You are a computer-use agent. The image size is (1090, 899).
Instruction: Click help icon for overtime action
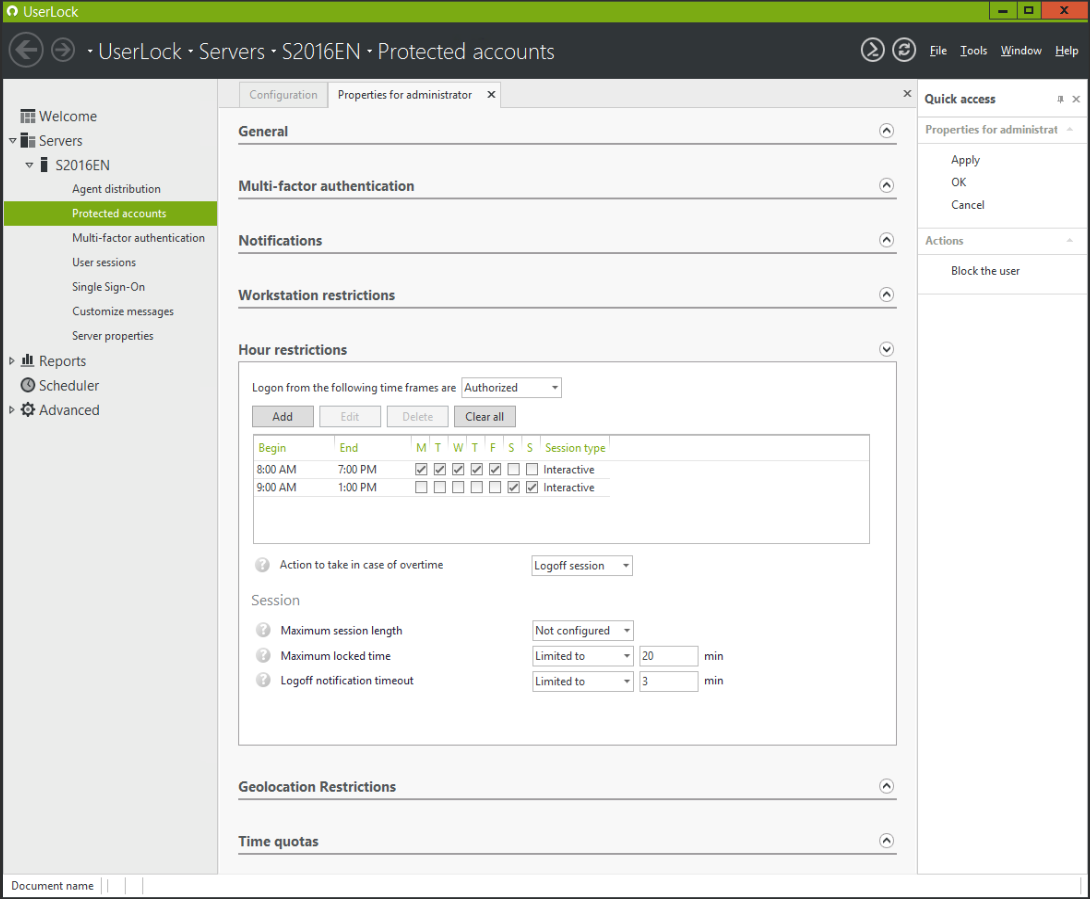[262, 565]
